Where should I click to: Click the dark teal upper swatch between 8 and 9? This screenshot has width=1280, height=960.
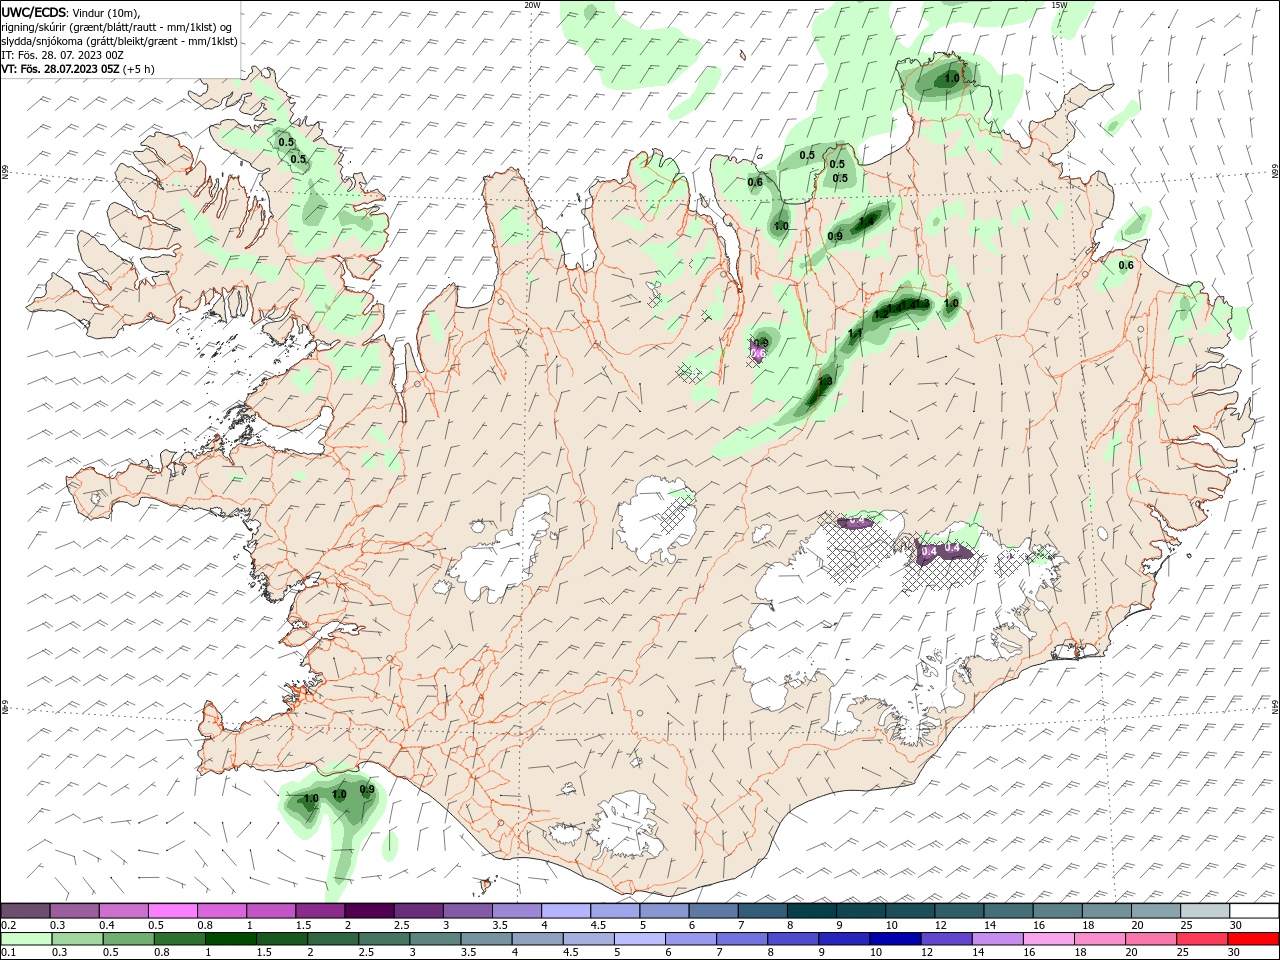pos(811,911)
